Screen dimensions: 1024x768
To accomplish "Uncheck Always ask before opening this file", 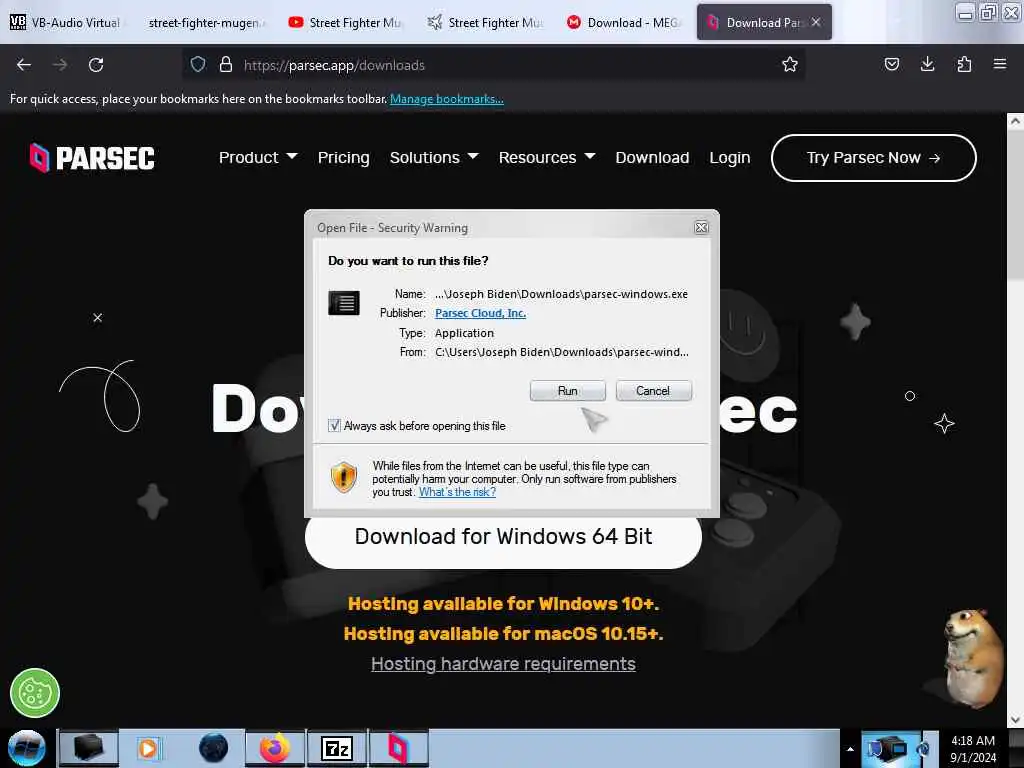I will (x=334, y=426).
